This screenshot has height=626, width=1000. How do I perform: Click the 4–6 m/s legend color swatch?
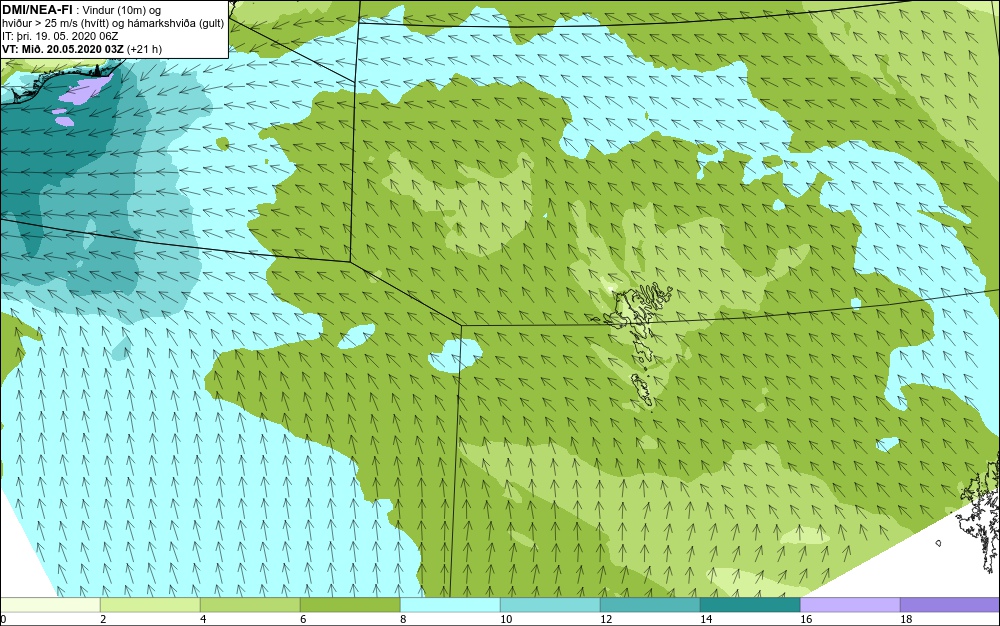(x=250, y=605)
